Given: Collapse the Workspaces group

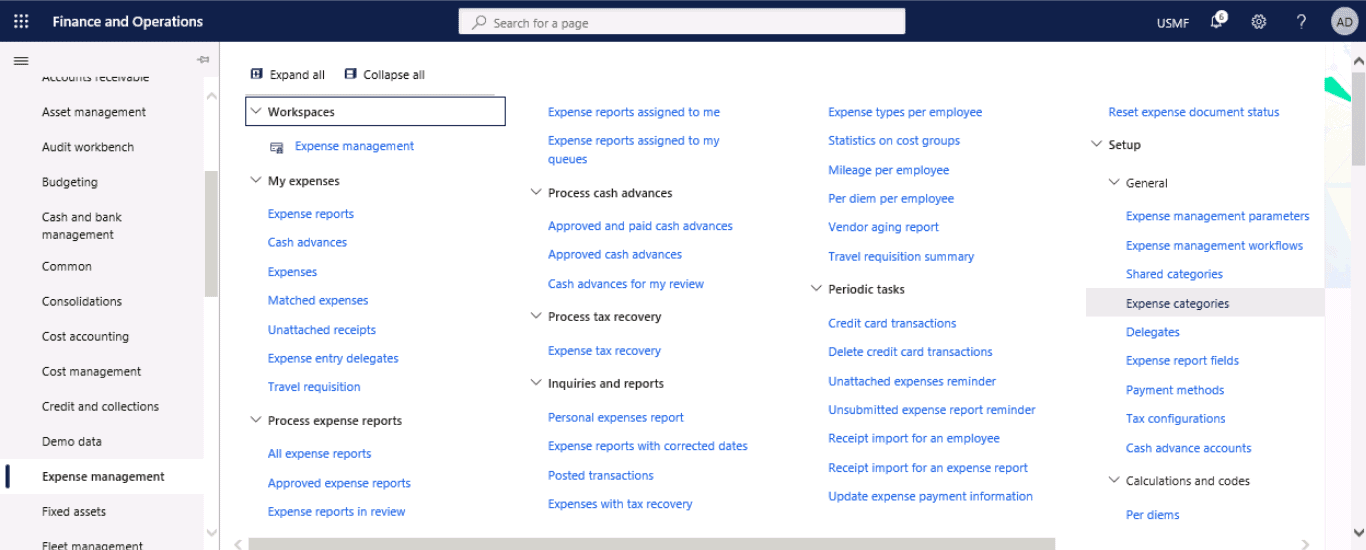Looking at the screenshot, I should (x=256, y=112).
